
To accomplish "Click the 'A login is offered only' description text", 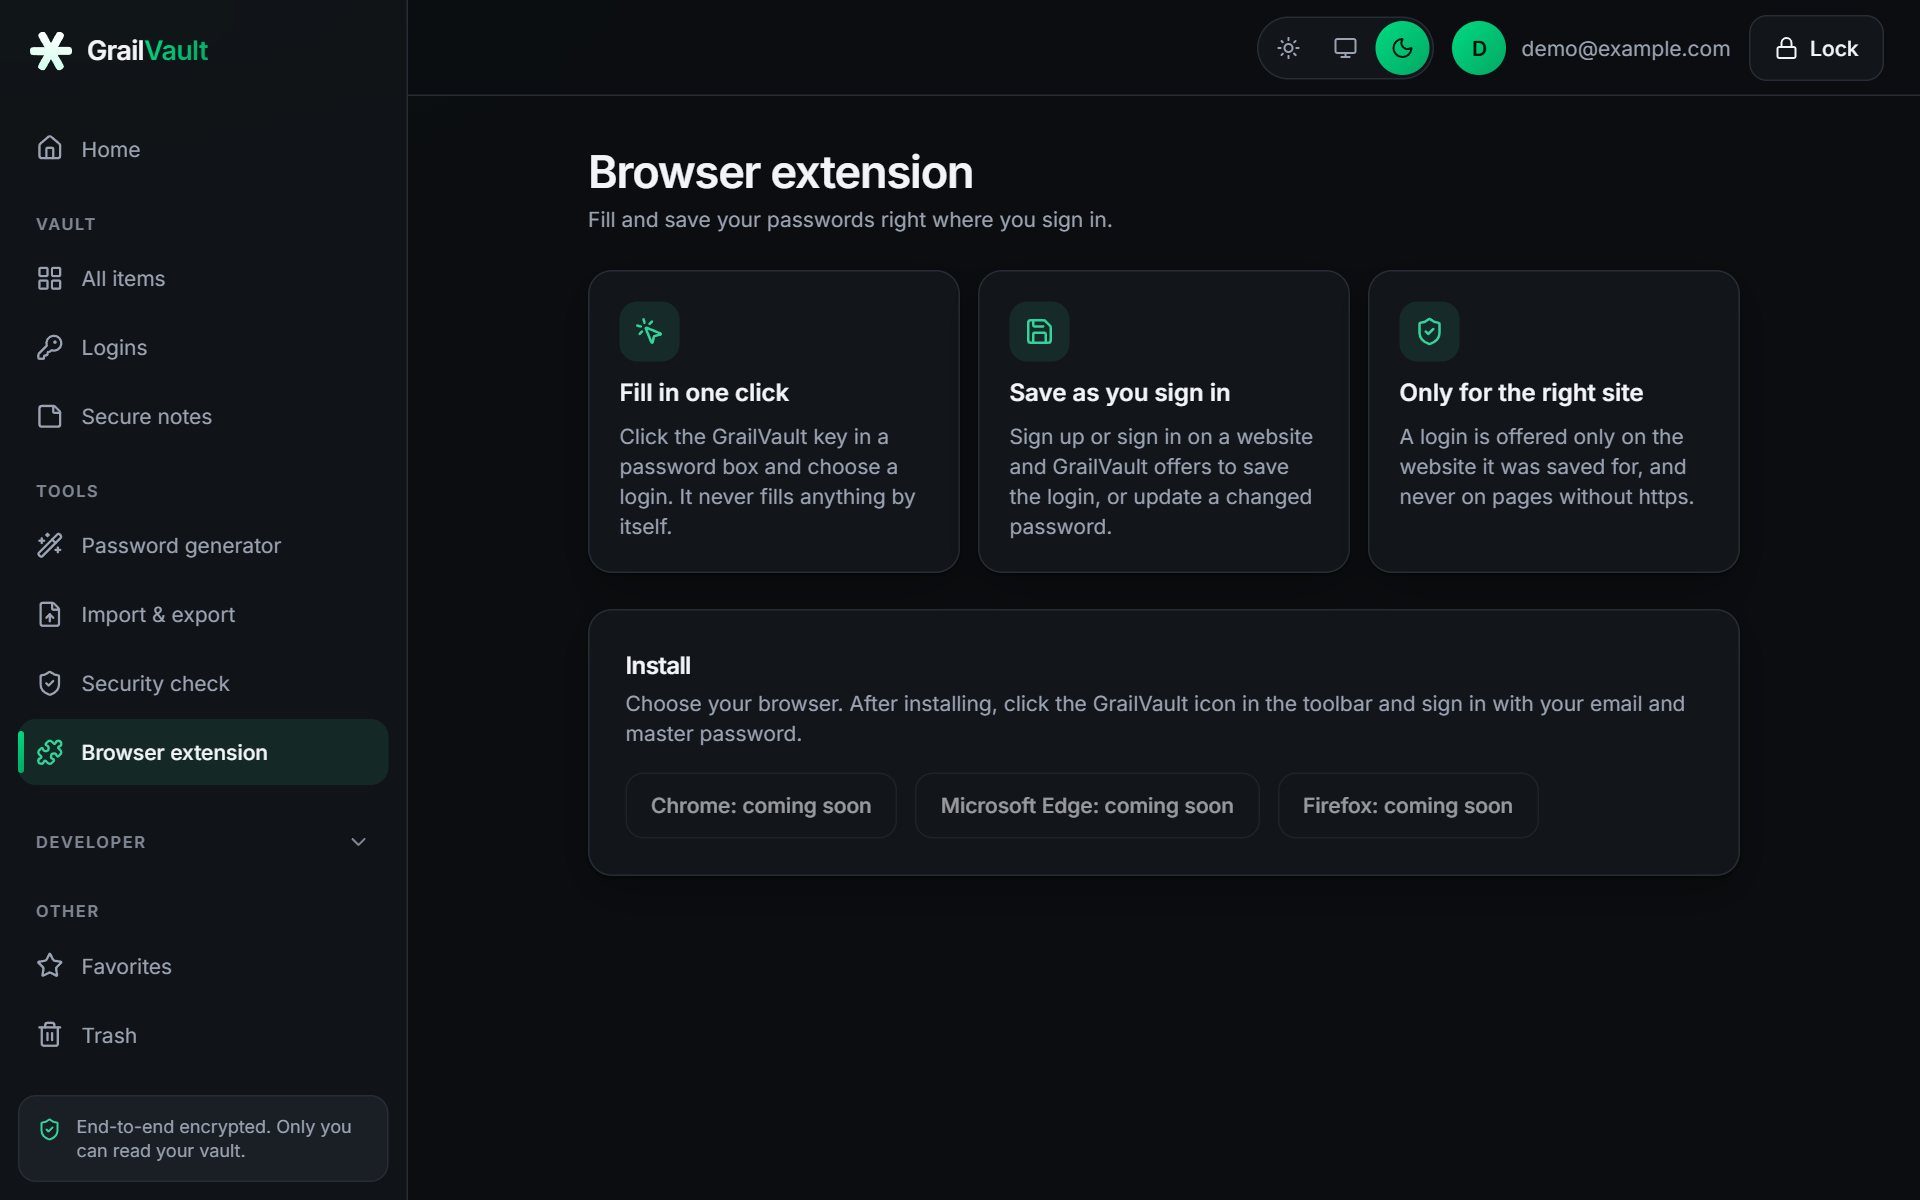I will pos(1546,466).
